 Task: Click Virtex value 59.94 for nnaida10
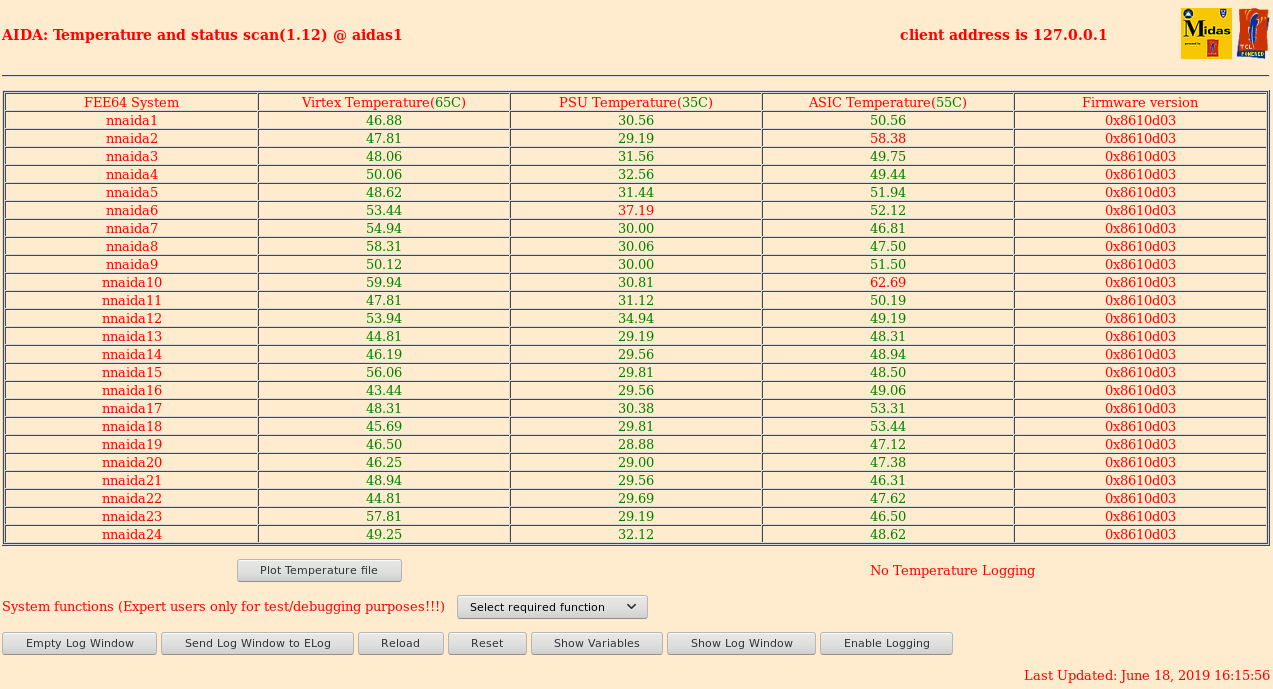(384, 282)
